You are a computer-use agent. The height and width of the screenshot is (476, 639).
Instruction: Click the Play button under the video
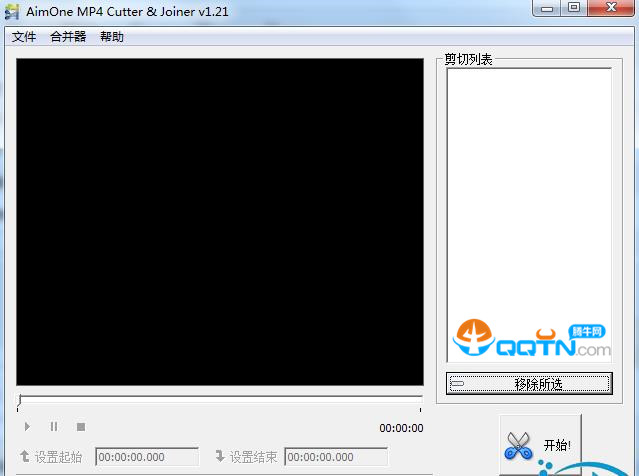click(27, 427)
